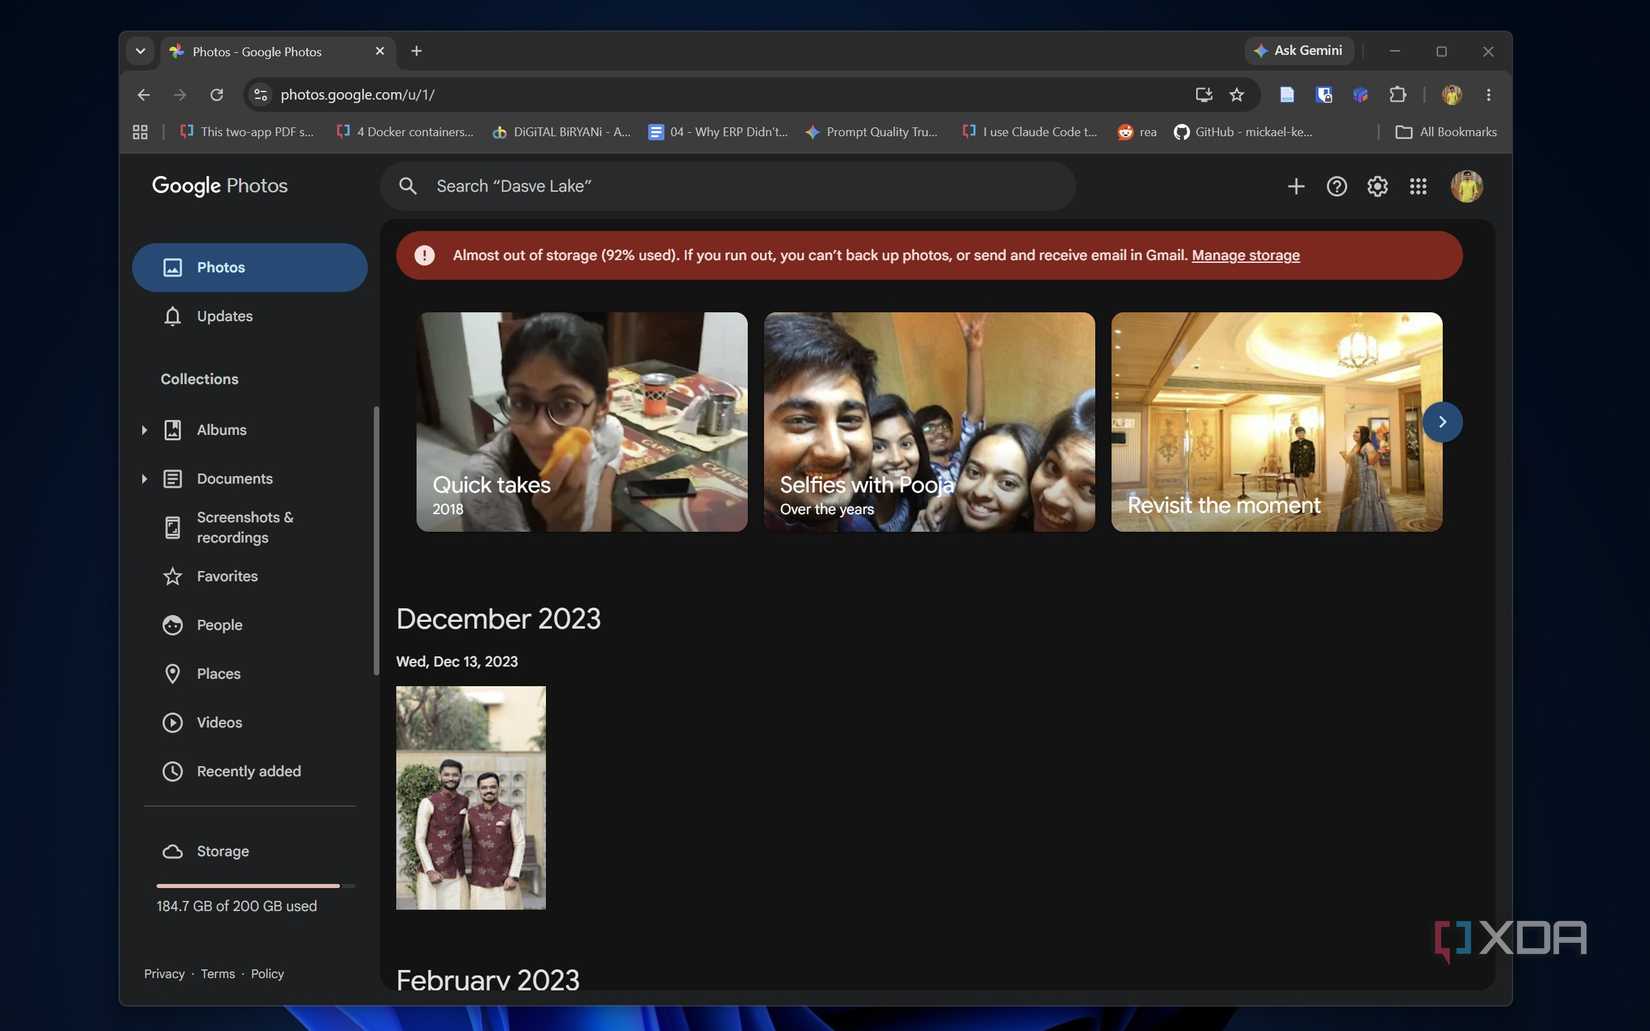Open Google Photos help icon

[x=1337, y=186]
